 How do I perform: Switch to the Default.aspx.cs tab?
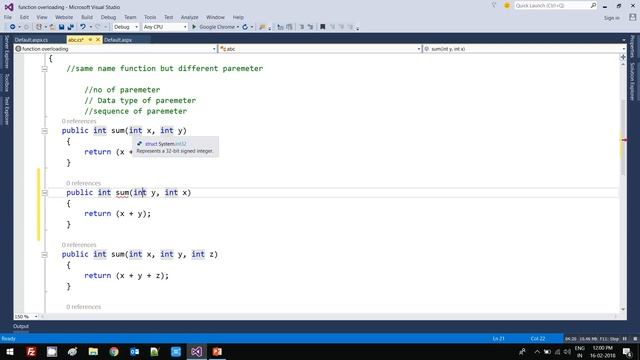(x=31, y=40)
